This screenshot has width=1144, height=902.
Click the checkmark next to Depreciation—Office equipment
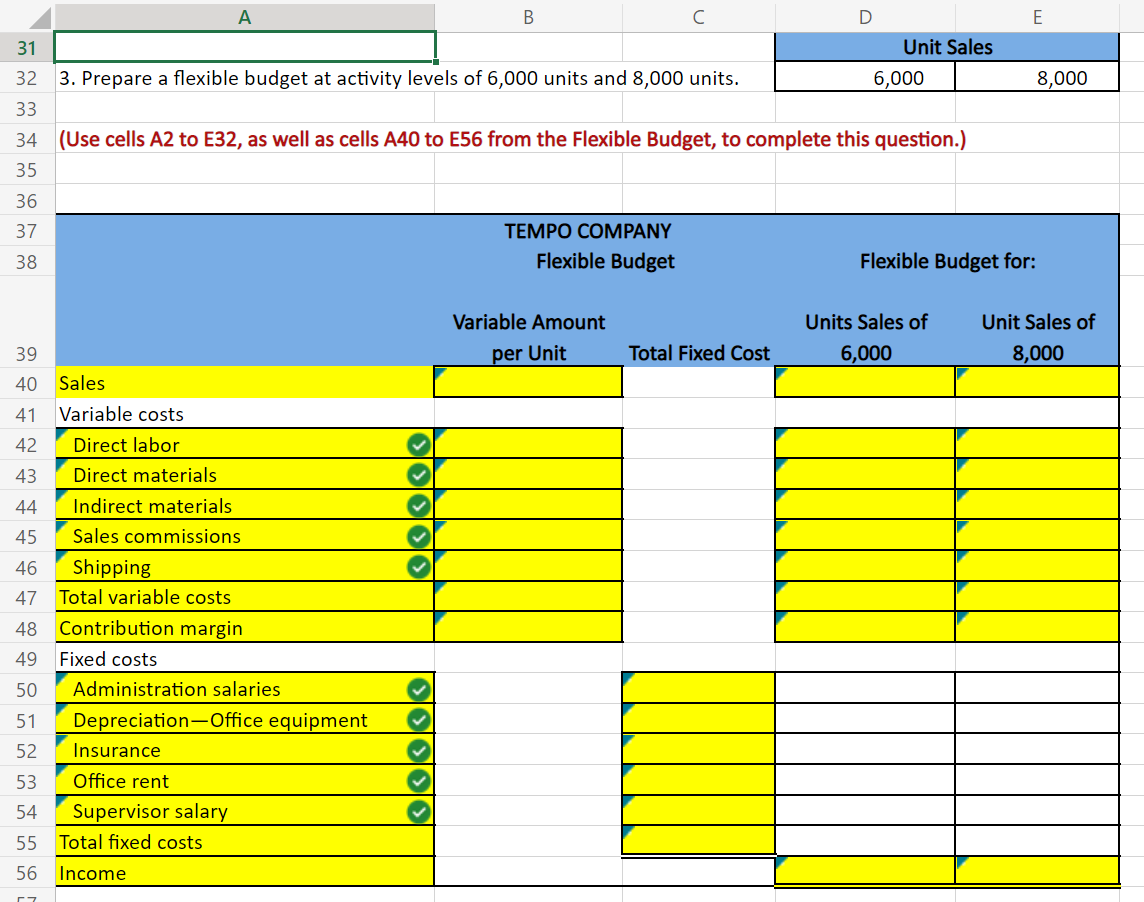click(419, 719)
